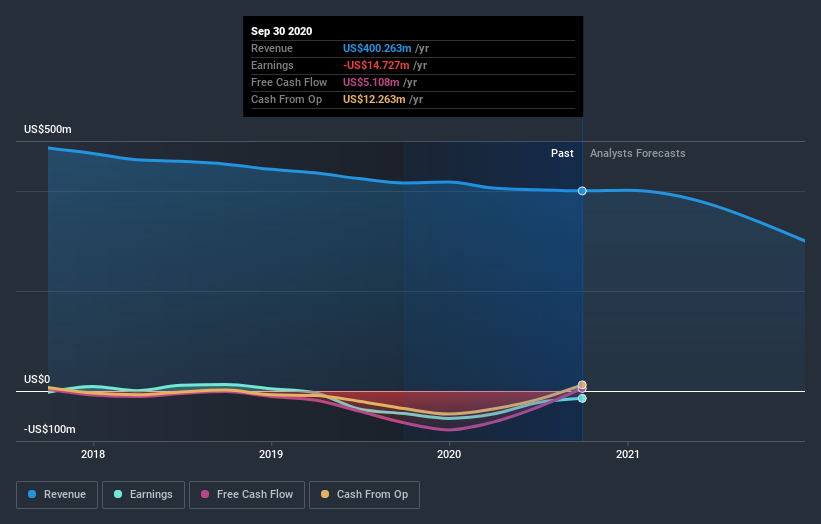This screenshot has width=821, height=524.
Task: Click the blue Revenue data point marker
Action: [x=582, y=191]
